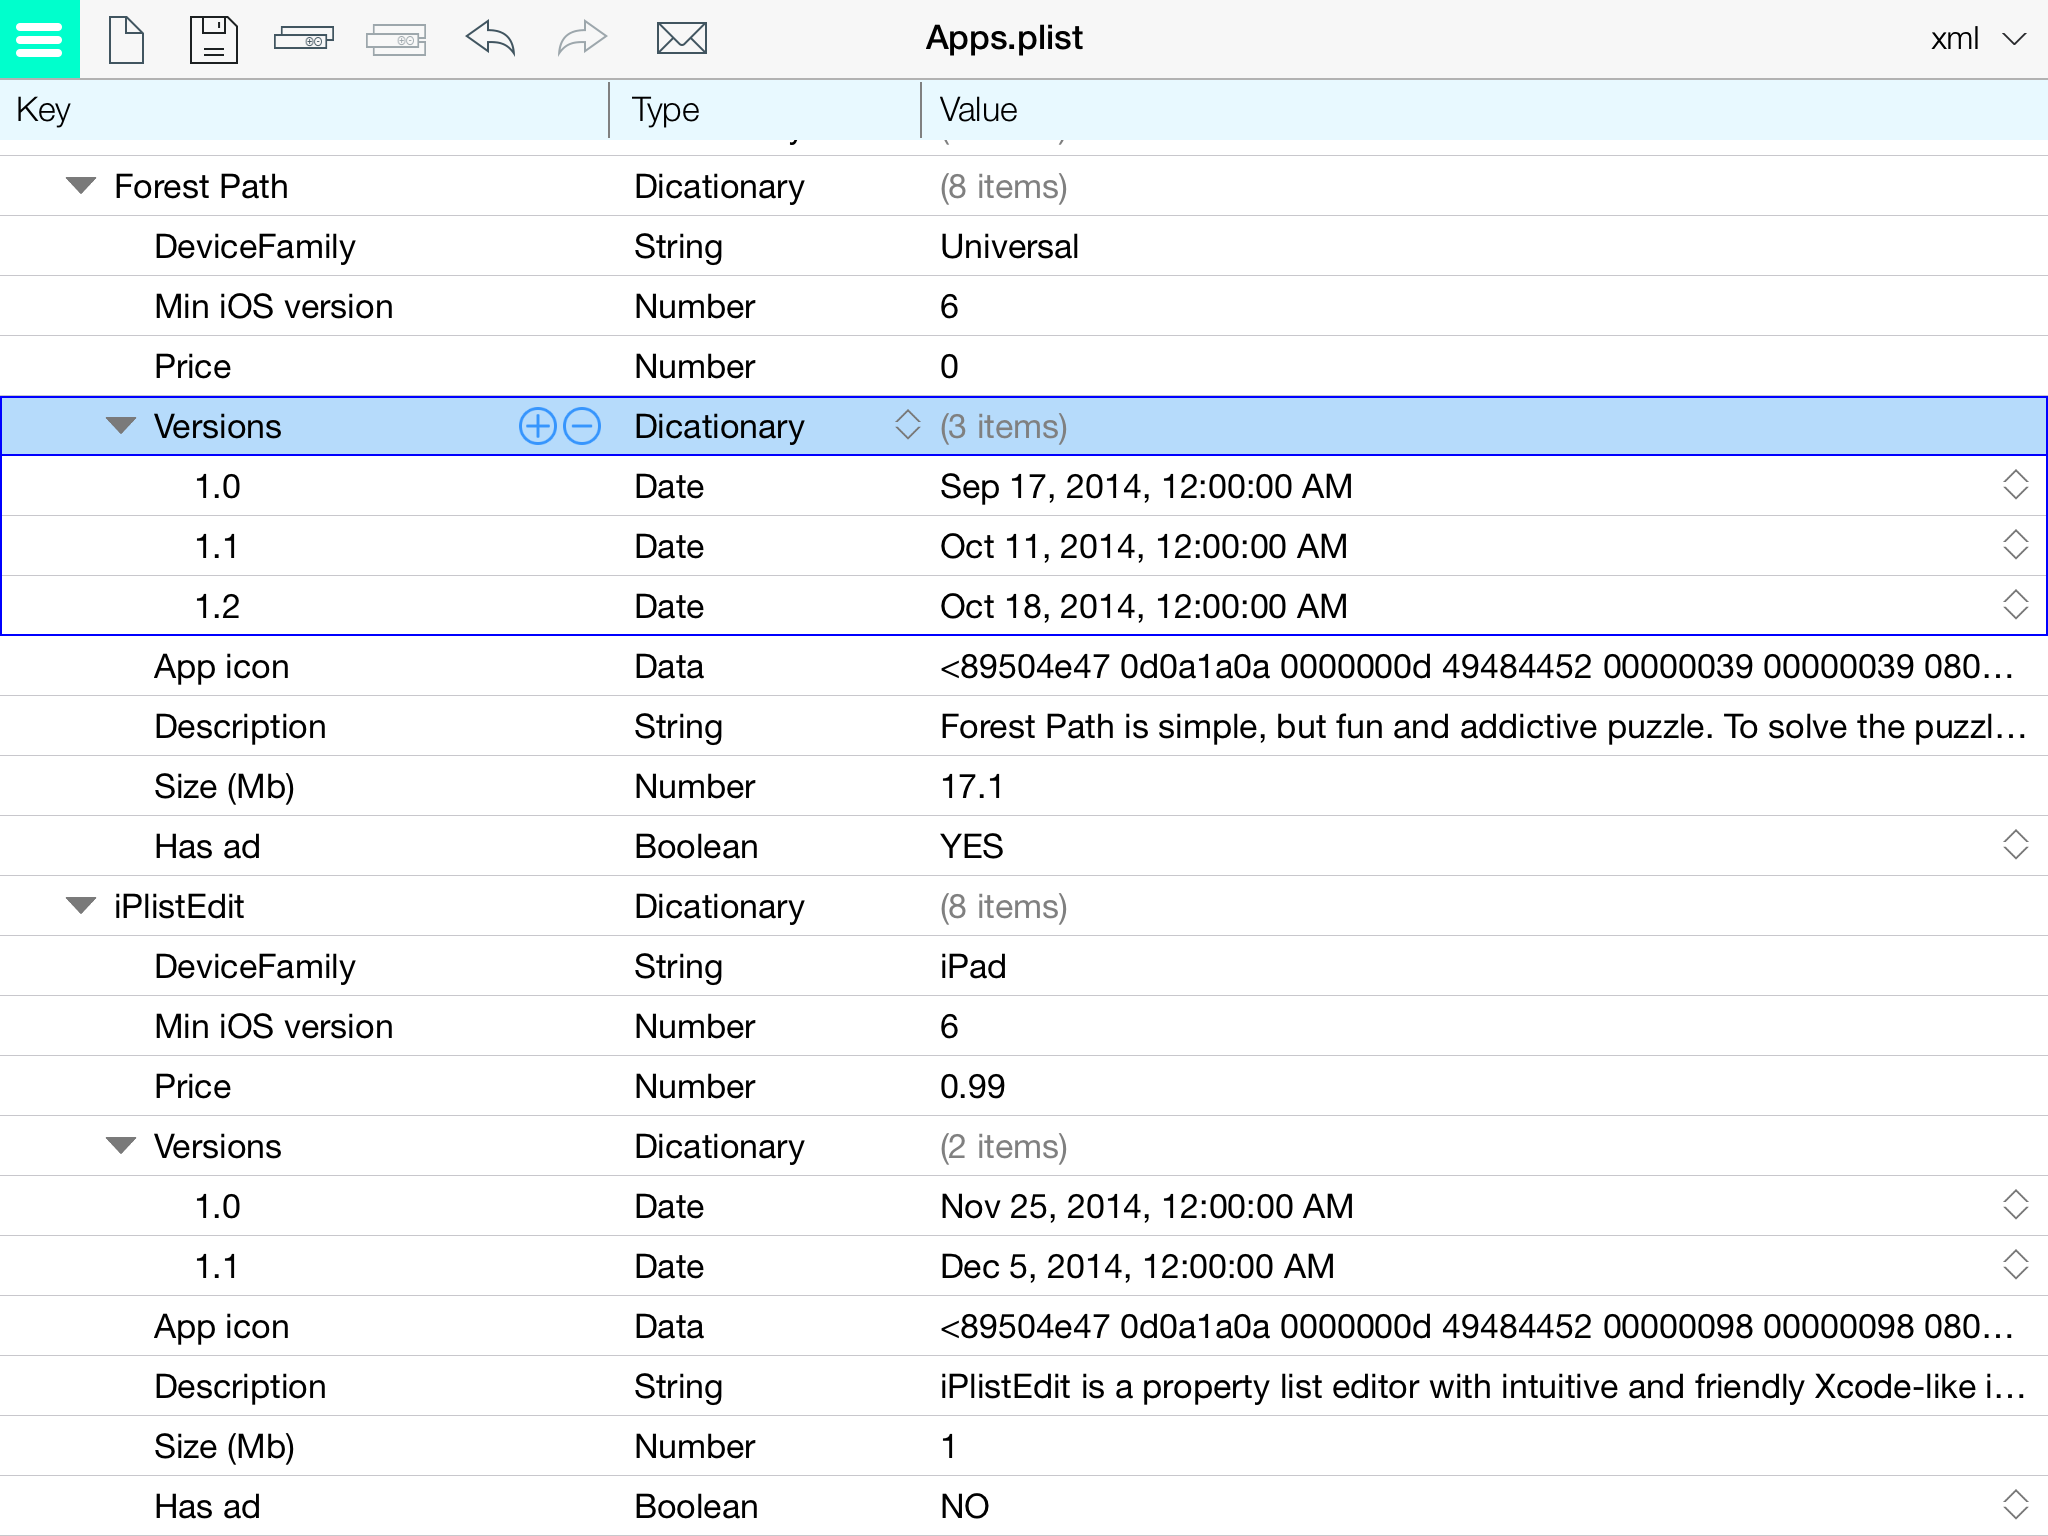Click the Key column header
Viewport: 2048px width, 1536px height.
click(x=44, y=110)
